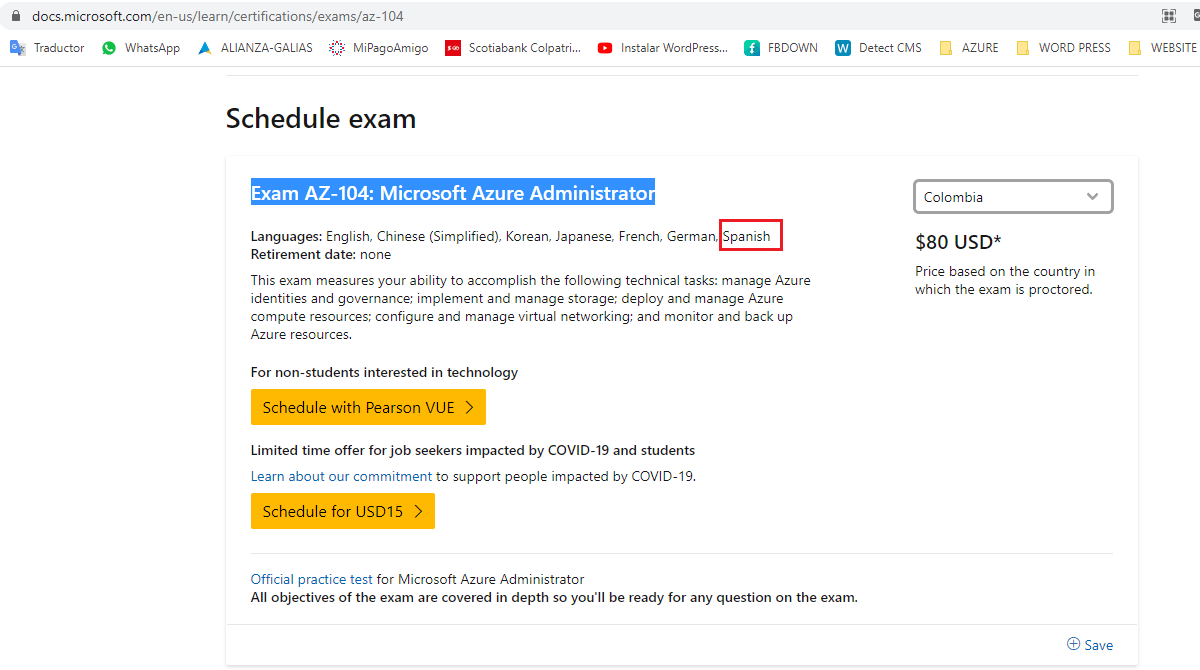Click 'All objectives of the exam' text
Viewport: 1200px width, 670px height.
(554, 598)
